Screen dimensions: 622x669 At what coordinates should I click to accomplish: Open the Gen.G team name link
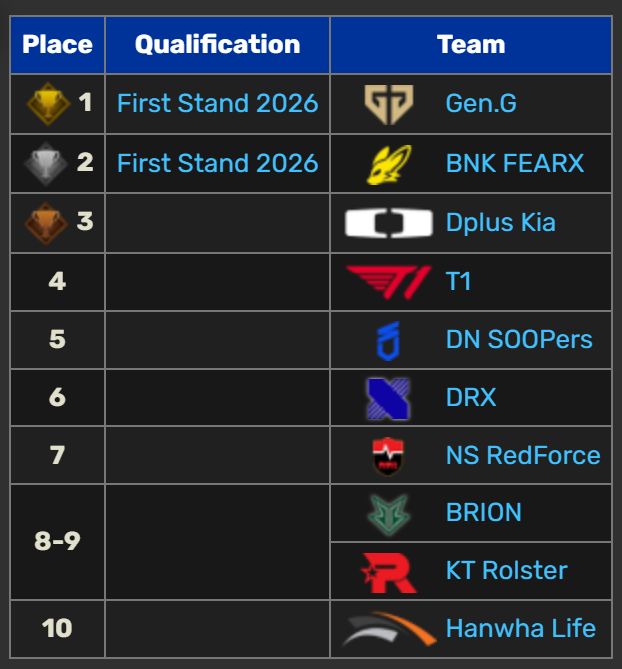coord(481,103)
